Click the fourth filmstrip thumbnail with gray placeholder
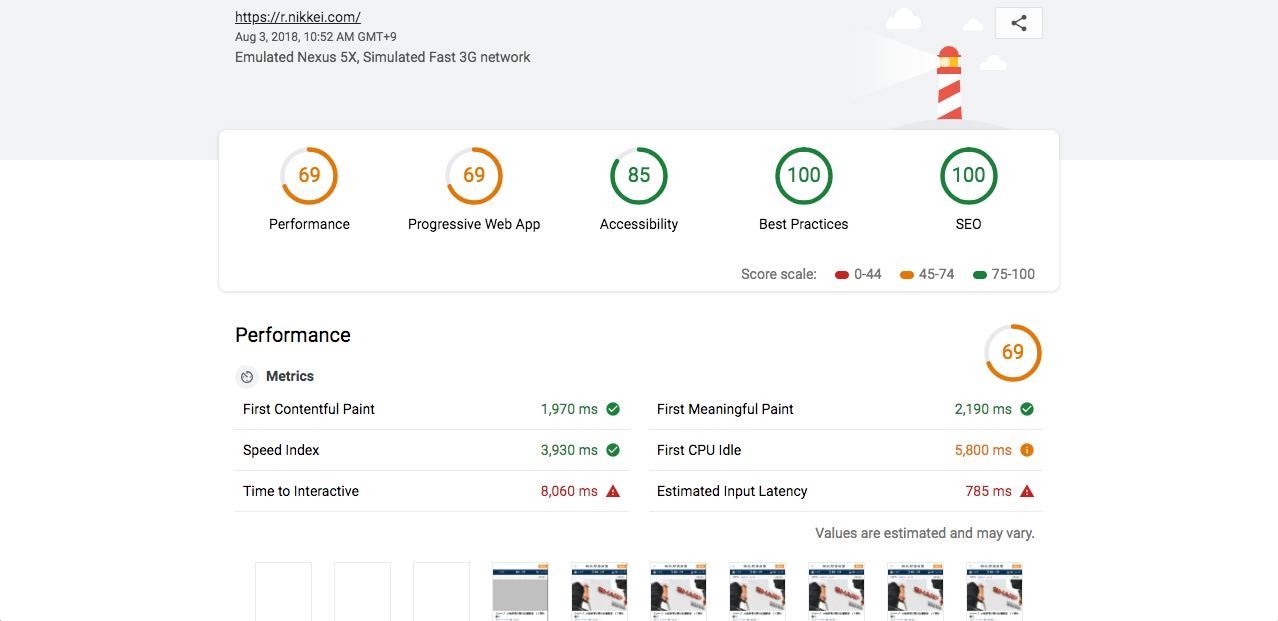The width and height of the screenshot is (1278, 621). tap(520, 591)
